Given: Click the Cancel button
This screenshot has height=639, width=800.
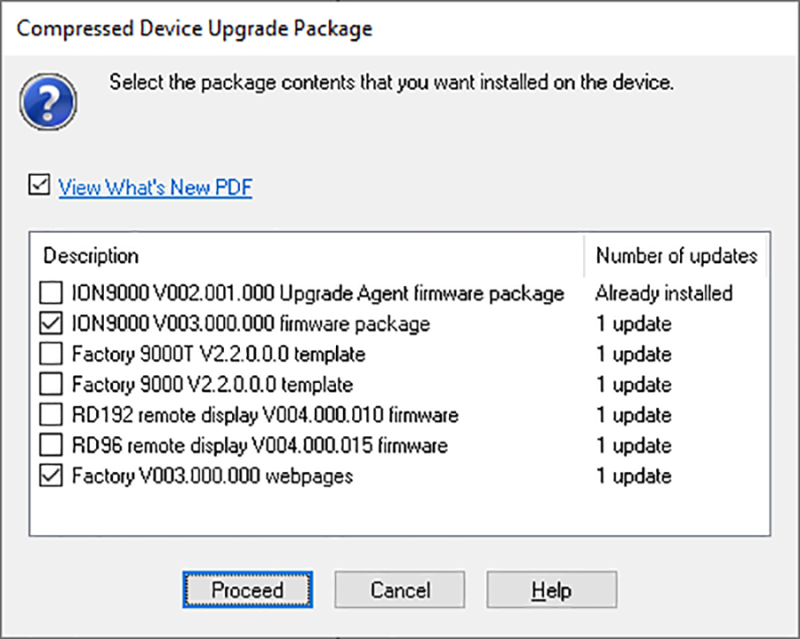Looking at the screenshot, I should 399,590.
